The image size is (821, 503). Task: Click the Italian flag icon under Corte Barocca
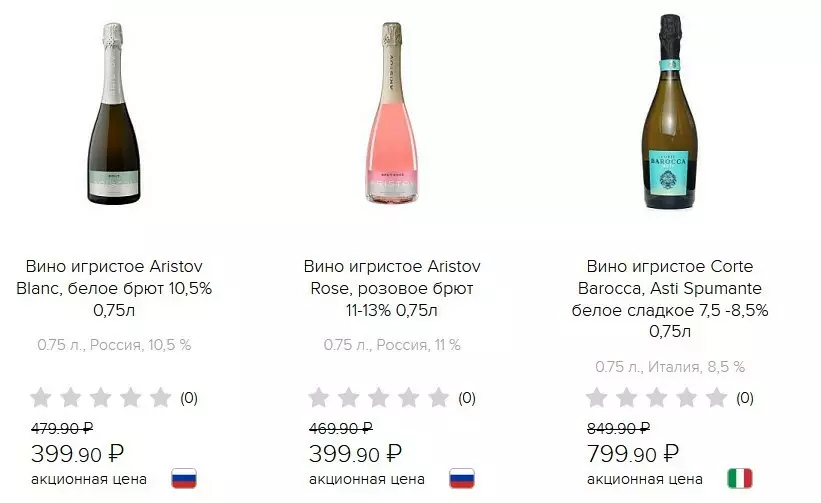coord(739,478)
